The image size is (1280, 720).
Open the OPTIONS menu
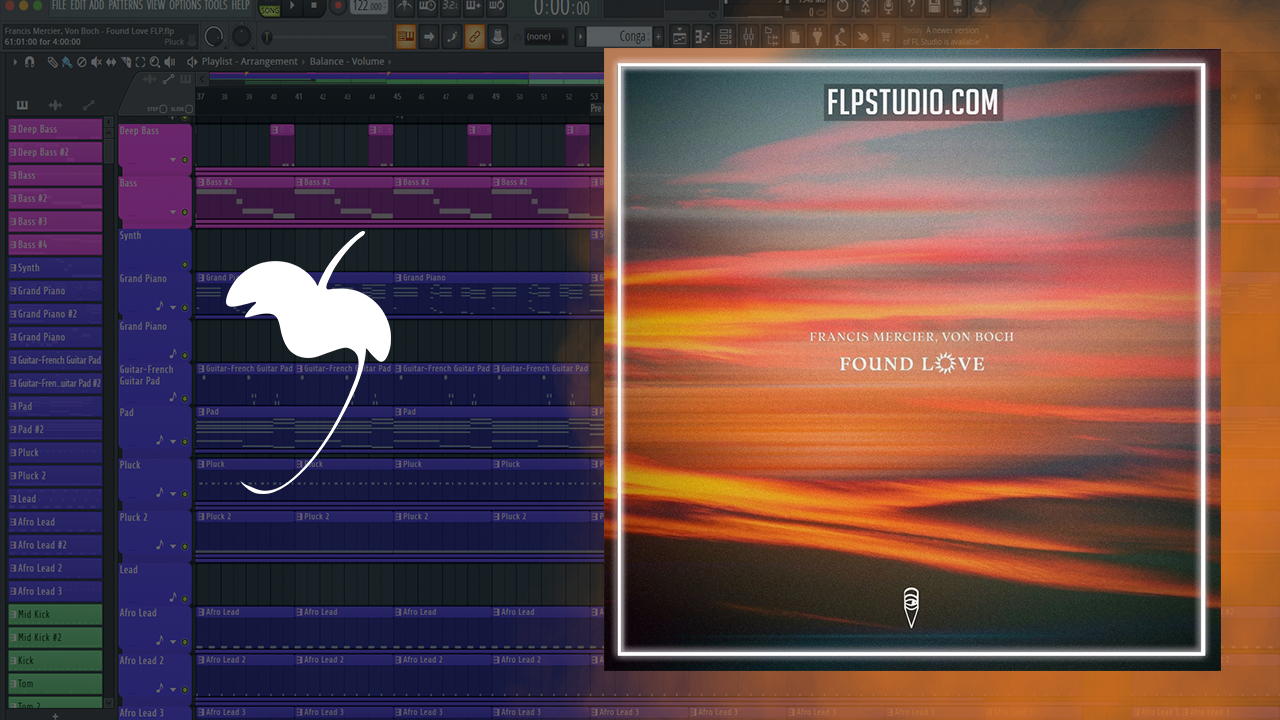(x=185, y=6)
